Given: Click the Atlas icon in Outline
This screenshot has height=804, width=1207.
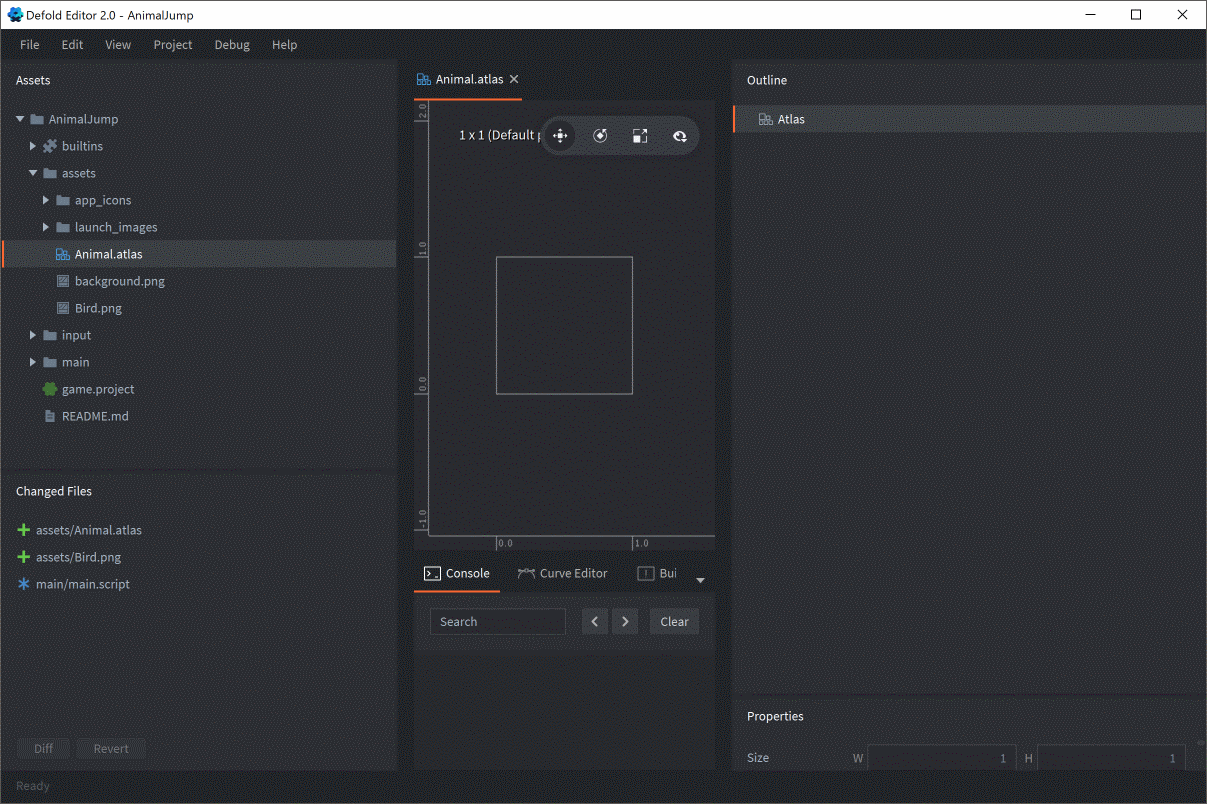Looking at the screenshot, I should pos(765,119).
